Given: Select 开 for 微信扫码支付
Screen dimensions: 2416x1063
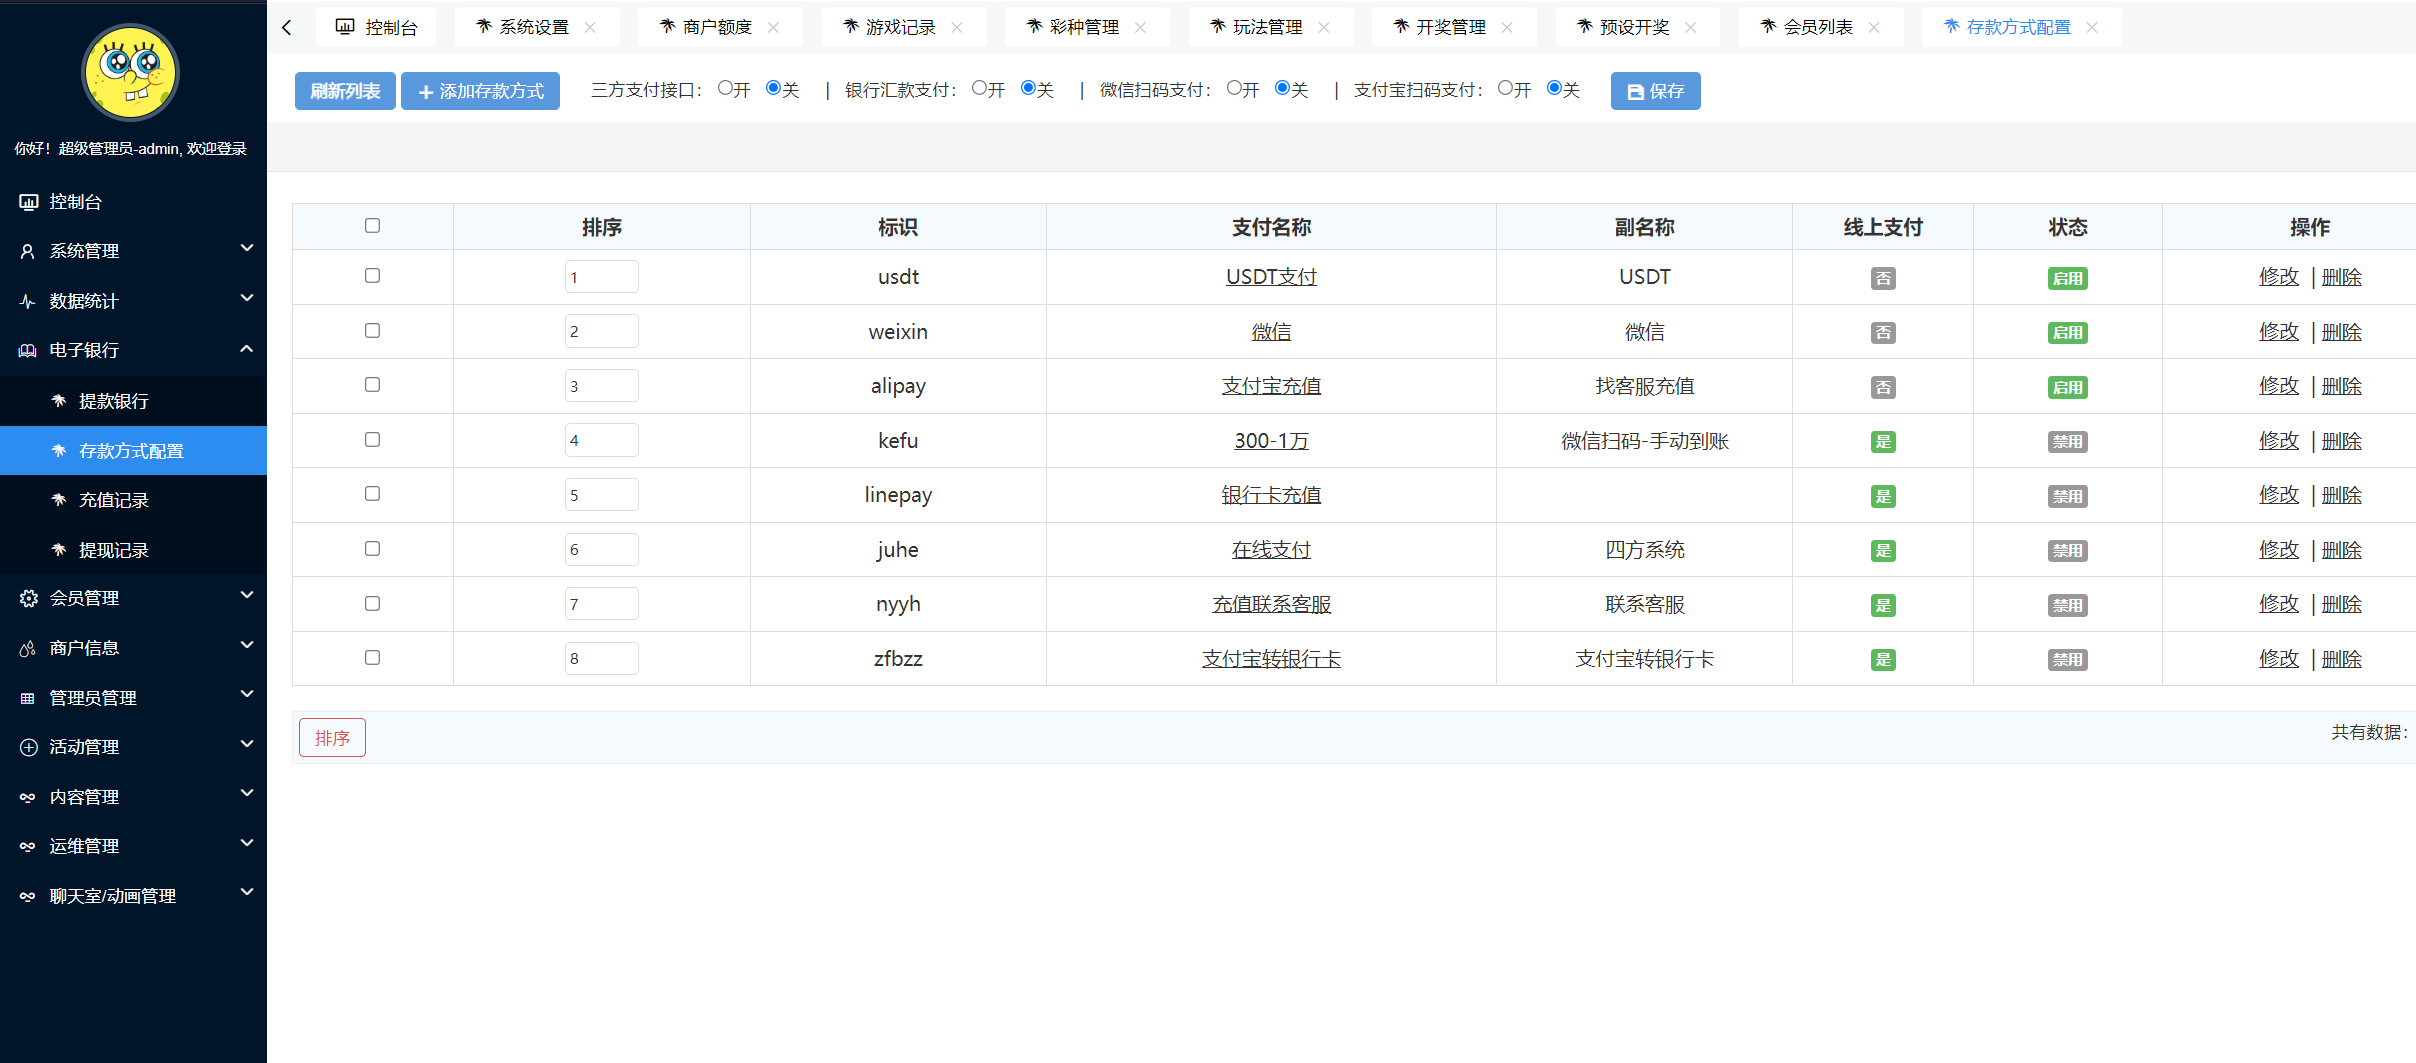Looking at the screenshot, I should coord(1232,88).
